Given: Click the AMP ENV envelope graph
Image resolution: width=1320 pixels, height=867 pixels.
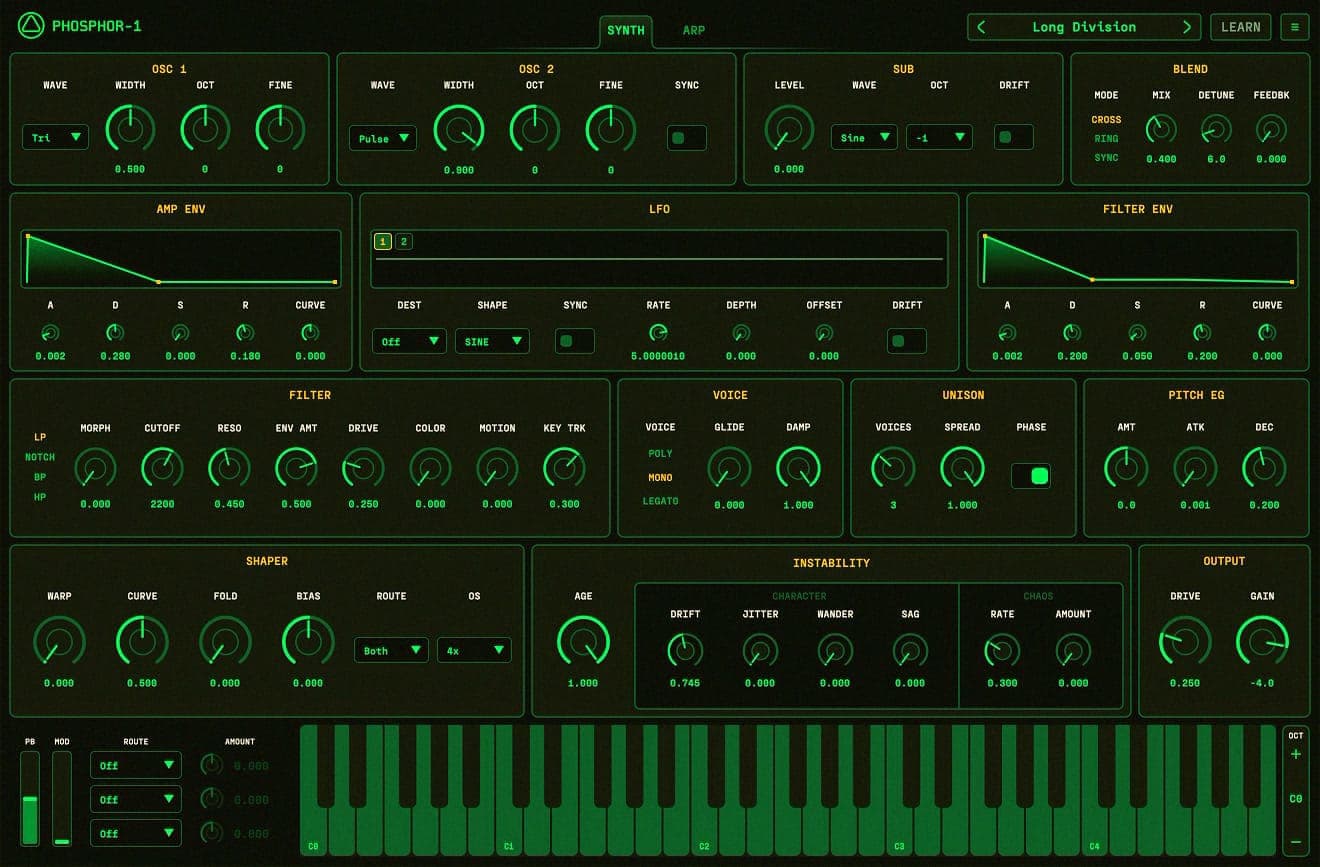Looking at the screenshot, I should point(181,259).
